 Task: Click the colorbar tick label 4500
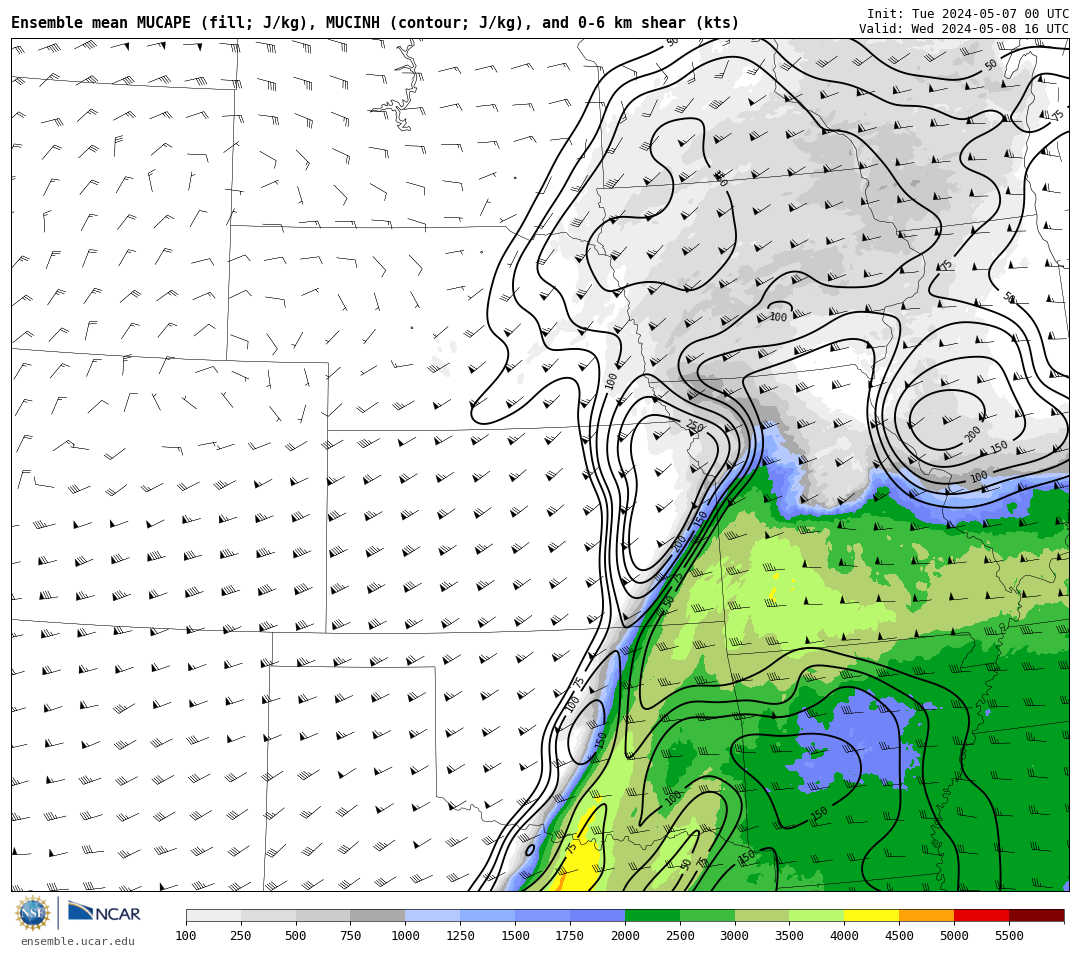899,935
